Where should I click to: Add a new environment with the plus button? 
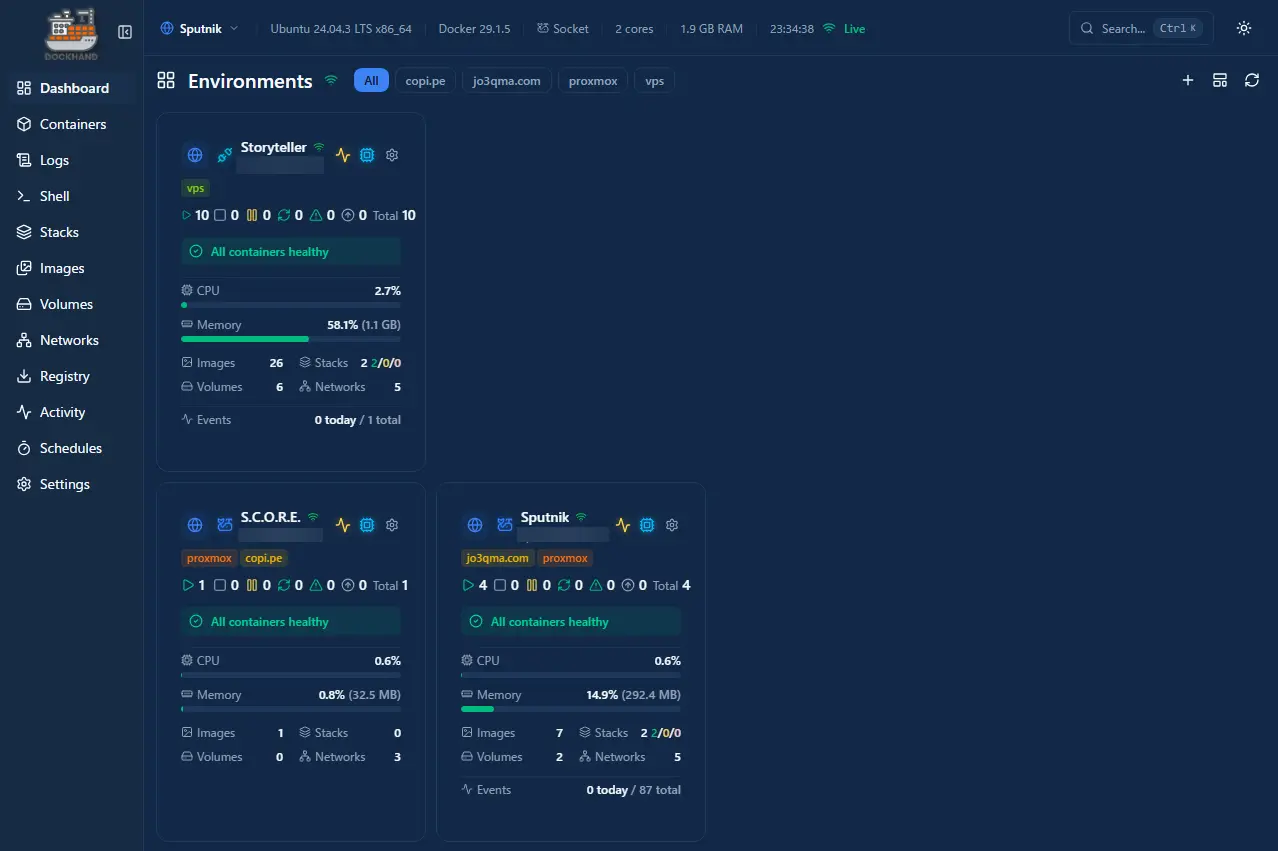click(1187, 80)
